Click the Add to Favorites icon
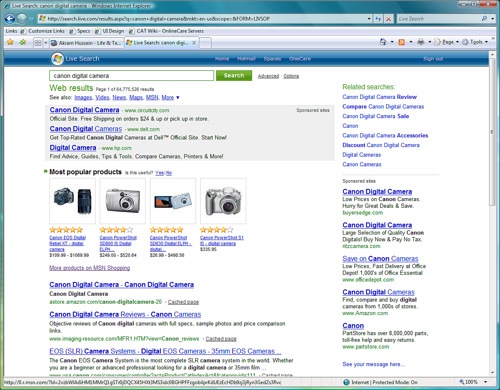The image size is (500, 390). coord(23,42)
